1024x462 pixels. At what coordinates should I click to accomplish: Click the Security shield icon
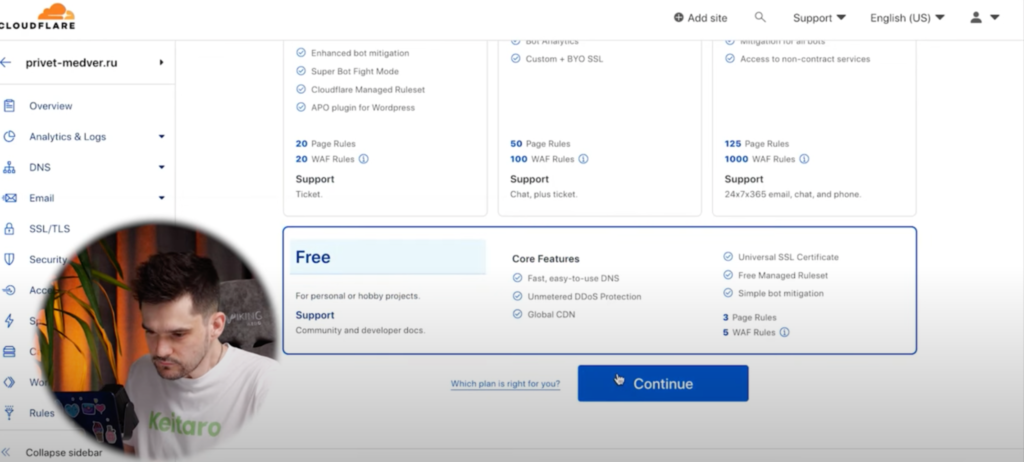click(9, 259)
